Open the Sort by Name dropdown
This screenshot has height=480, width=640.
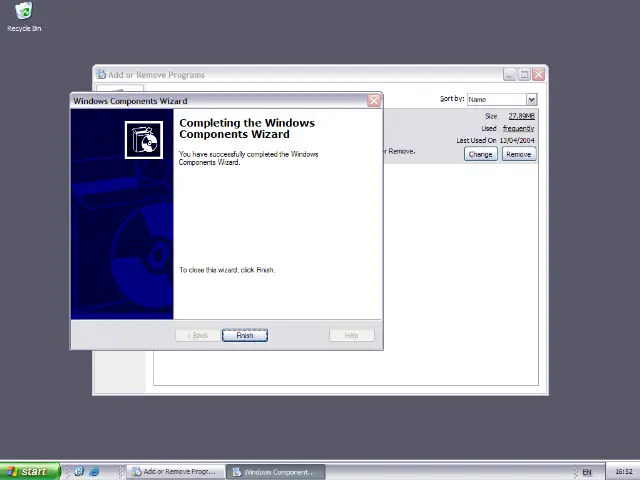(x=531, y=99)
